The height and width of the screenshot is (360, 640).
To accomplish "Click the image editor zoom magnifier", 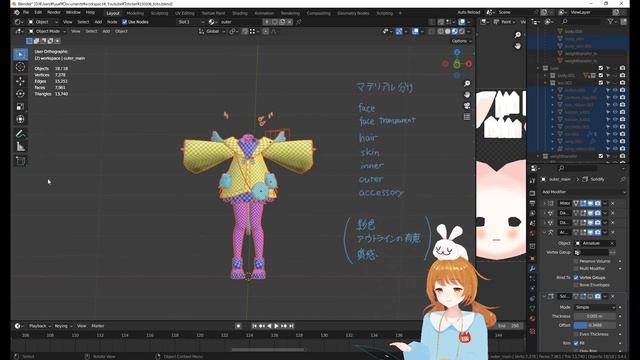I will [x=518, y=35].
